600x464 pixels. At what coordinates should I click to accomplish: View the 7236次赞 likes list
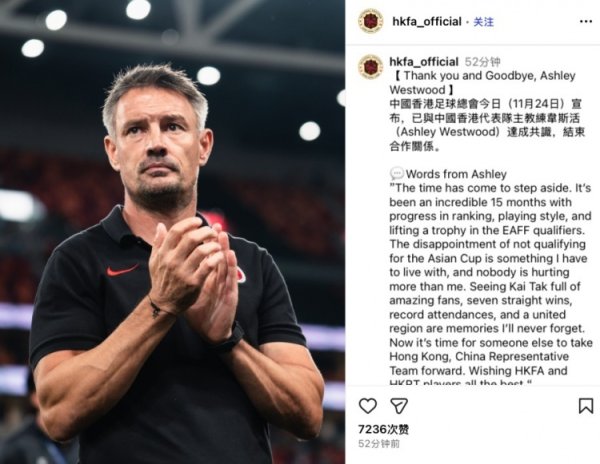point(383,429)
